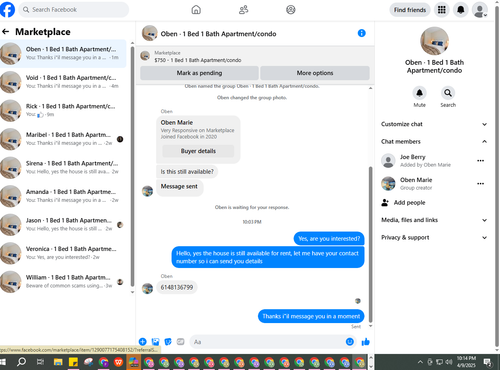Open more actions plus icon in composer
500x370 pixels.
142,342
